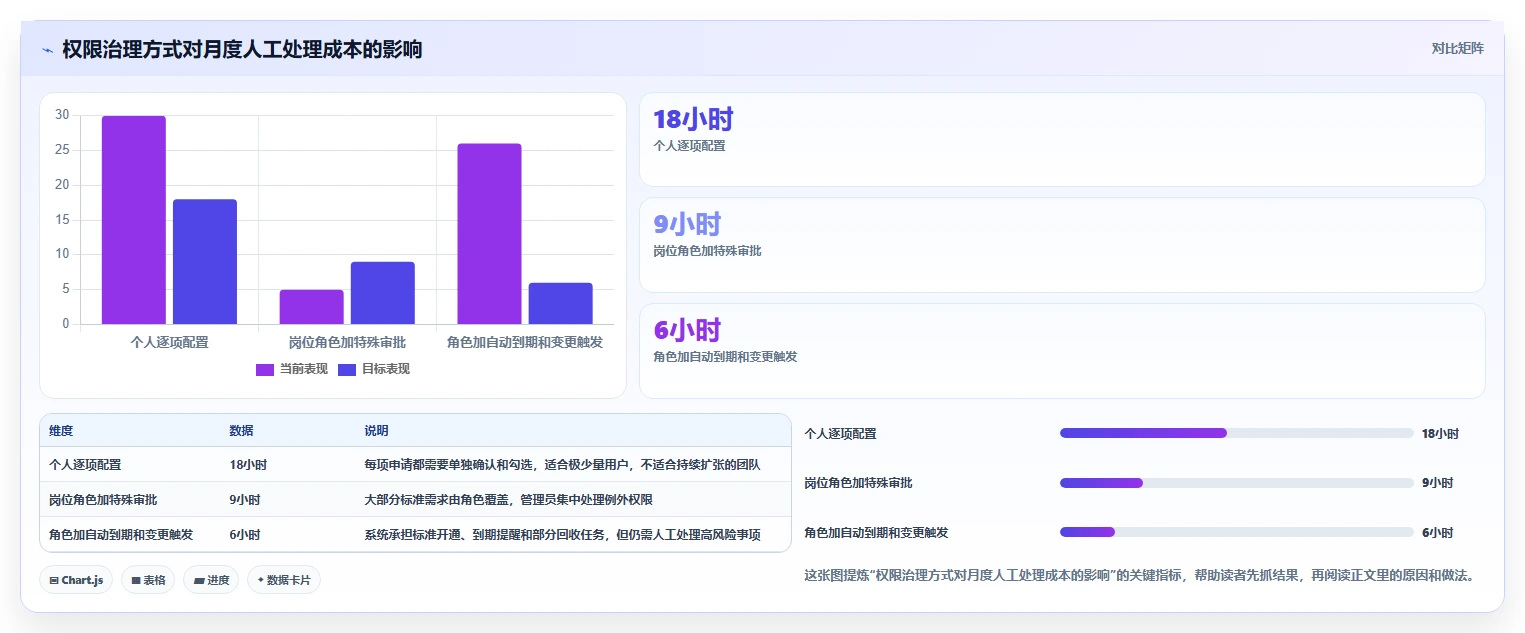Click the 岗位角色加特殊审批 progress bar
1525x633 pixels.
1237,483
